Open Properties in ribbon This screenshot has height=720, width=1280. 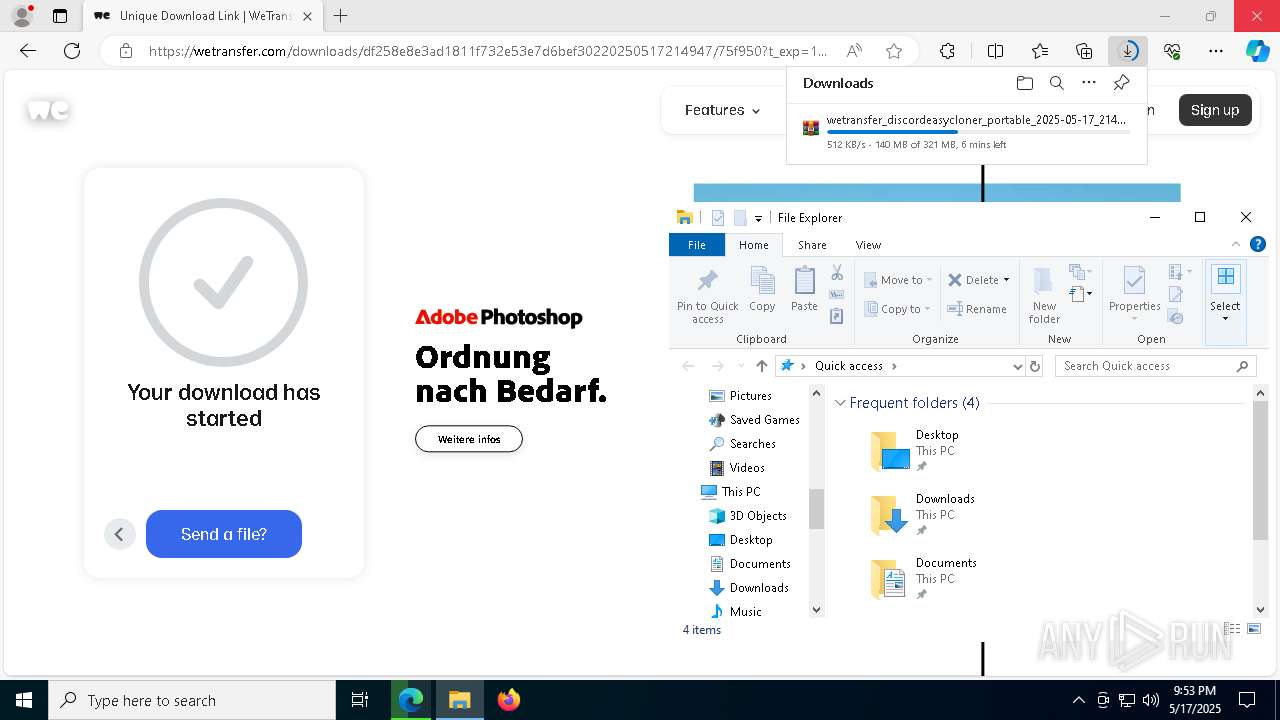click(x=1134, y=295)
